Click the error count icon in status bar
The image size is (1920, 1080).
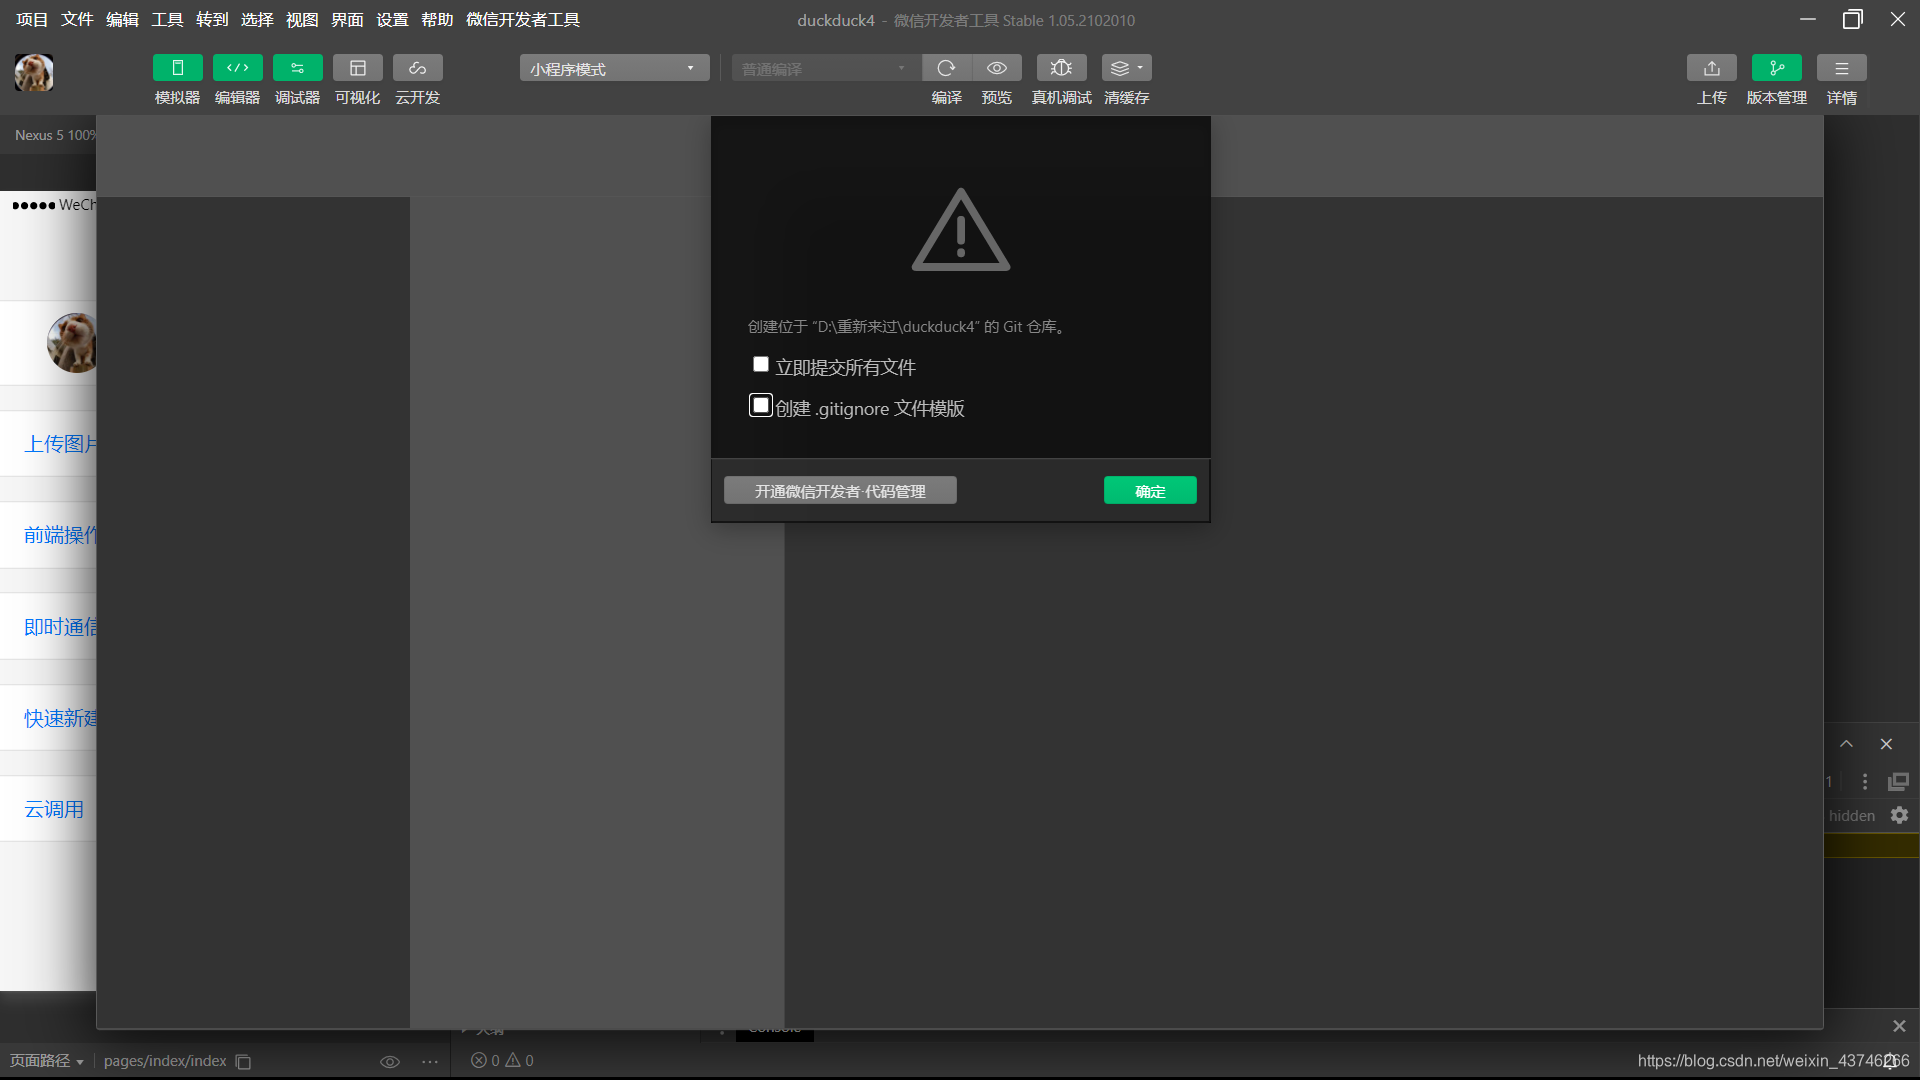(x=479, y=1061)
